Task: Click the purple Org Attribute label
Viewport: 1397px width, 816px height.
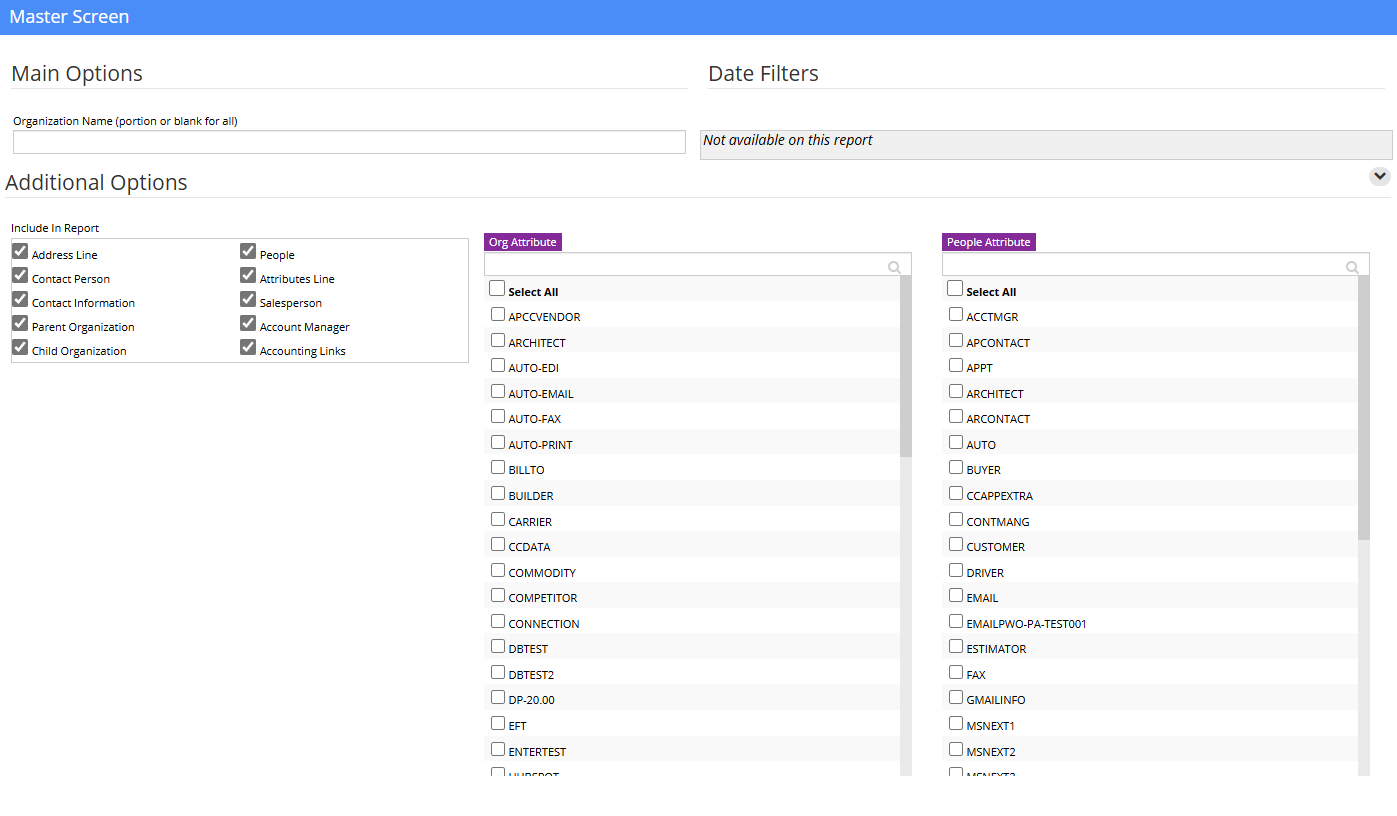Action: tap(522, 242)
